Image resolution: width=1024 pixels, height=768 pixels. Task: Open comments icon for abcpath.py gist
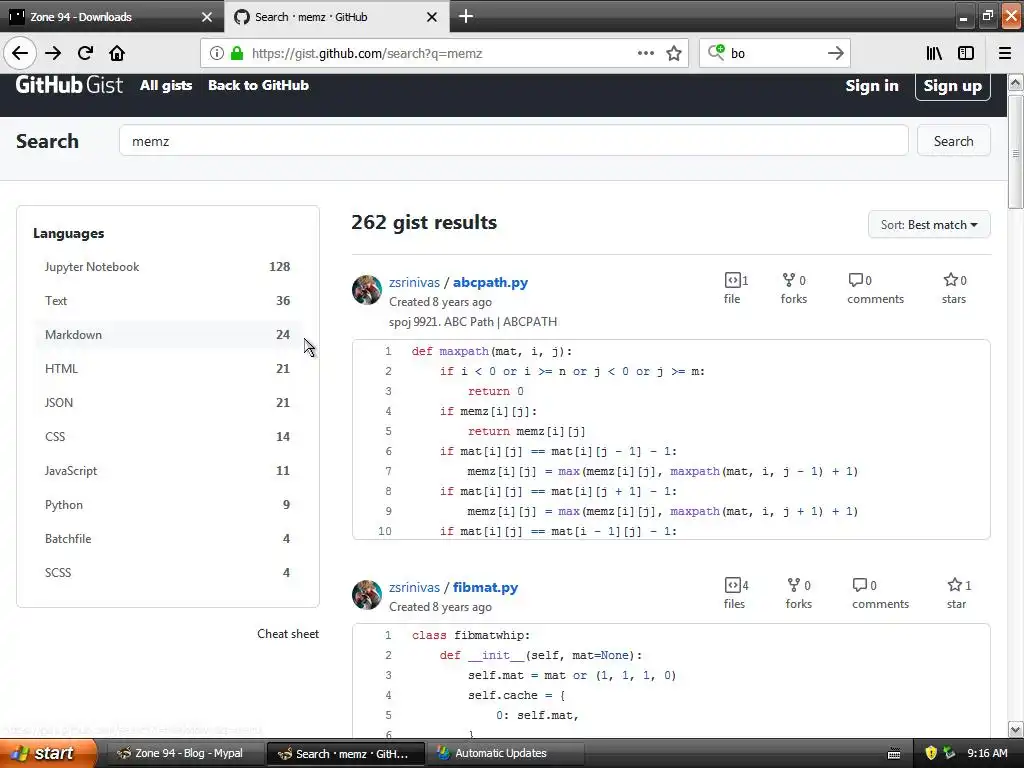(x=856, y=280)
